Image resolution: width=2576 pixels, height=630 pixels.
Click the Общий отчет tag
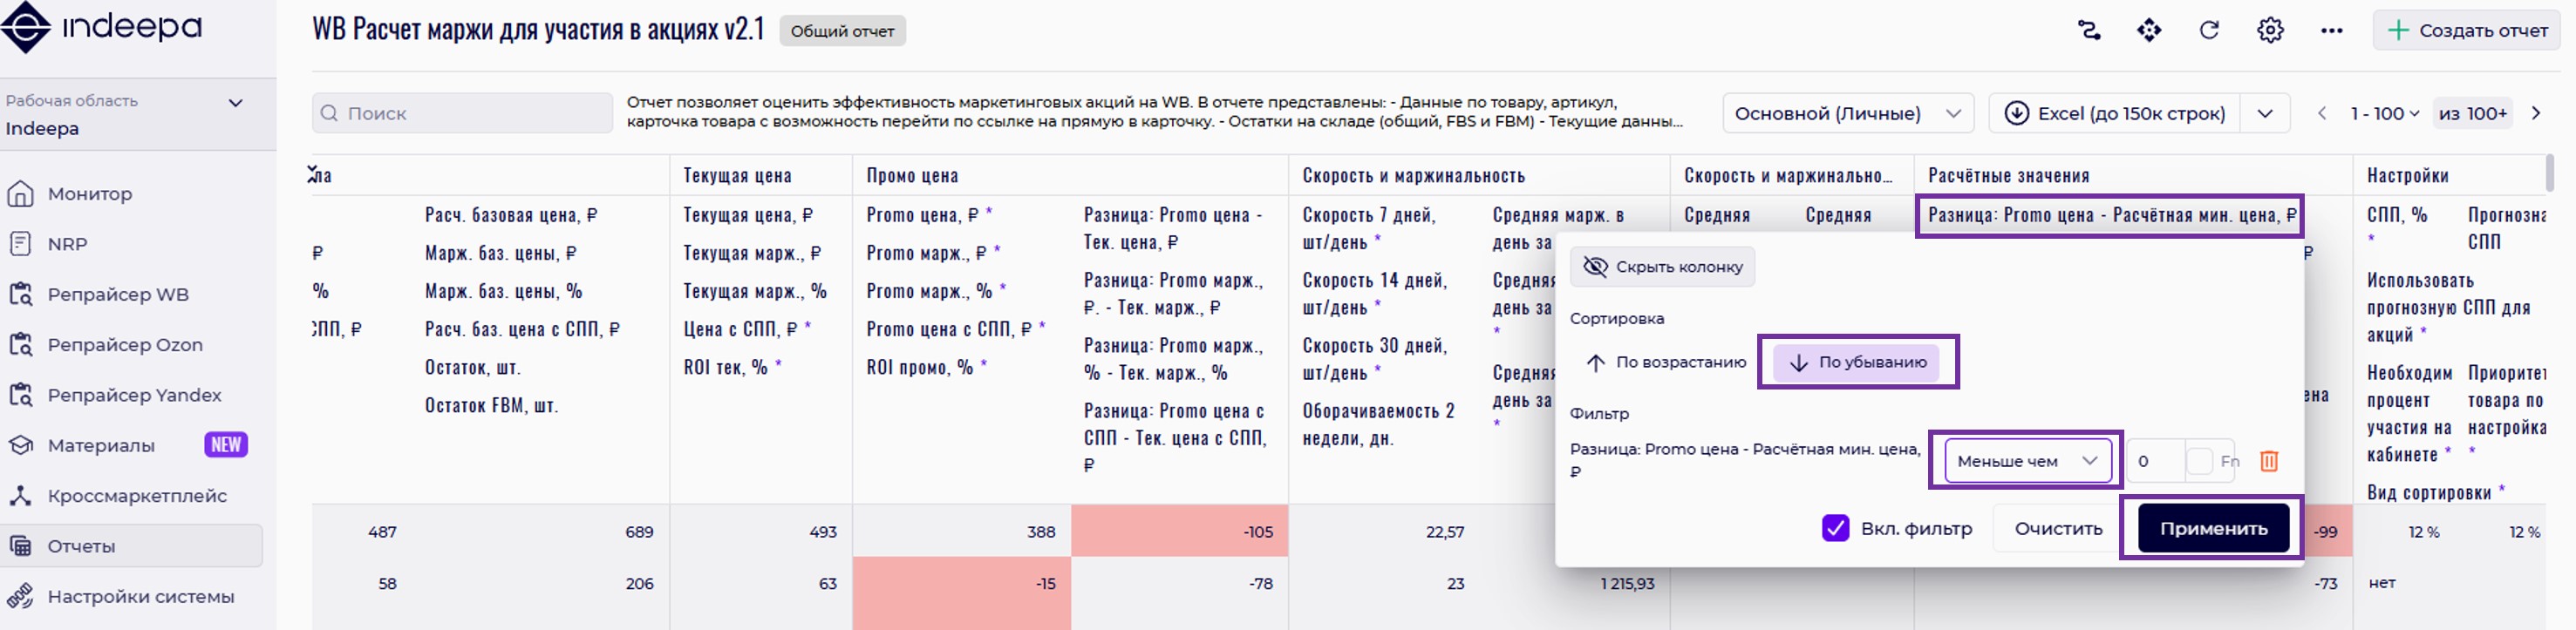pyautogui.click(x=842, y=31)
